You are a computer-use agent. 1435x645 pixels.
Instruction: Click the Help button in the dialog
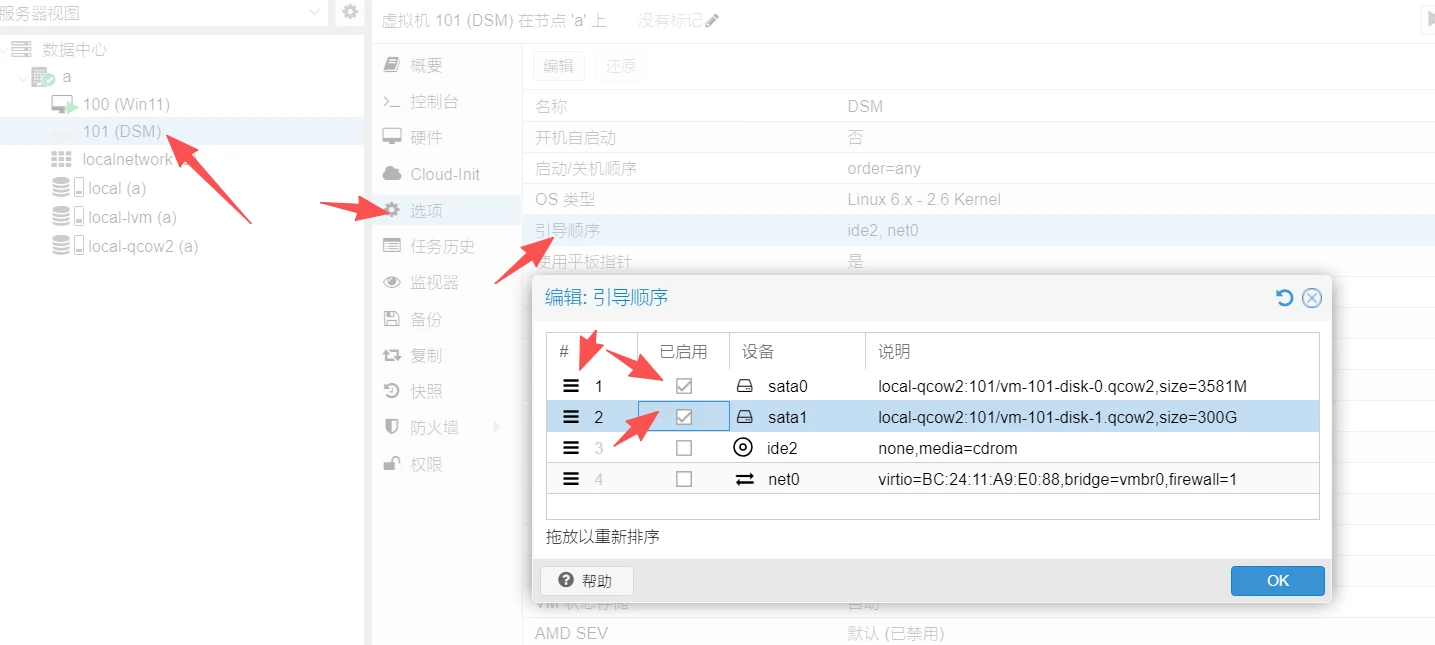tap(586, 581)
